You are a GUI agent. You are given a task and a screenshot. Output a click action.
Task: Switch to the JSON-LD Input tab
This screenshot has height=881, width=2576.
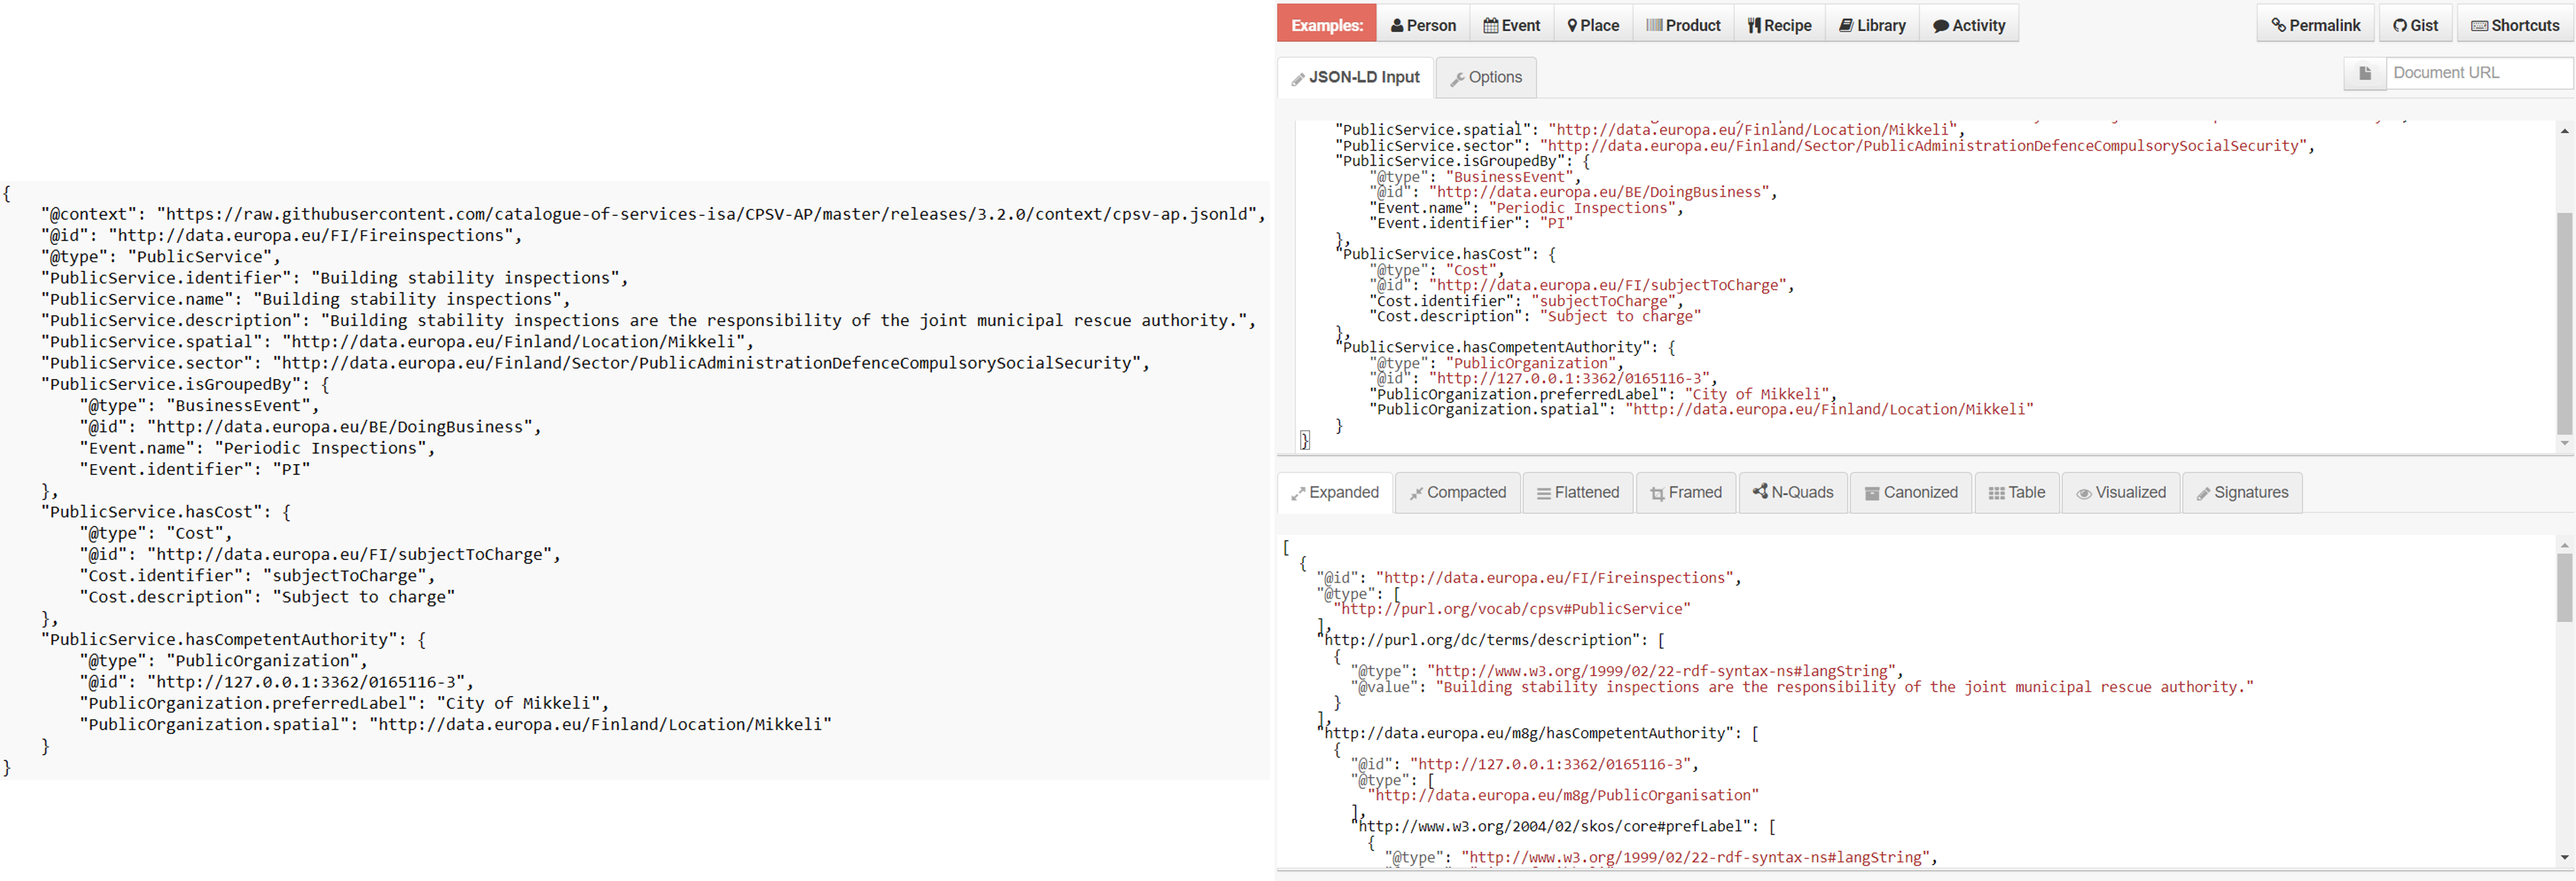pyautogui.click(x=1355, y=77)
